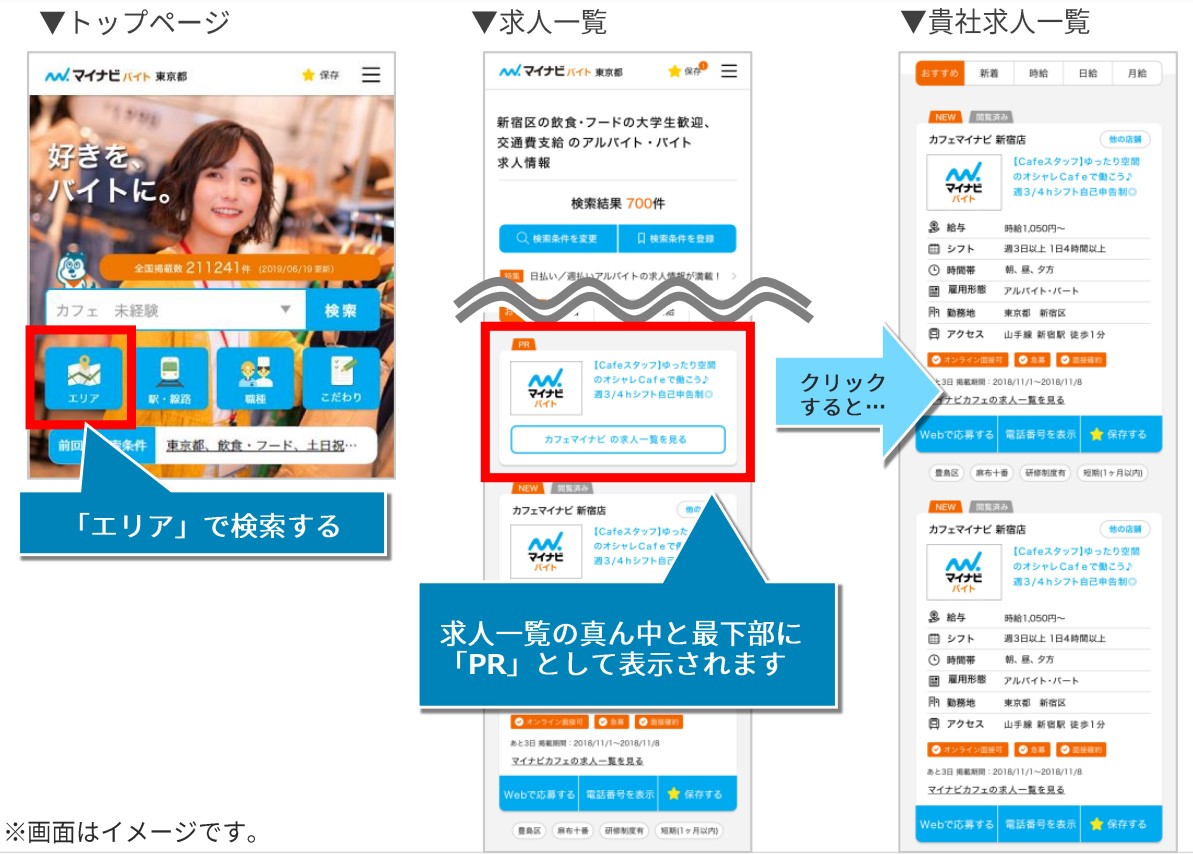Click the 給与 yen icon on lower 貴社求人一覧 card
Screen dimensions: 1193x854
(x=934, y=617)
